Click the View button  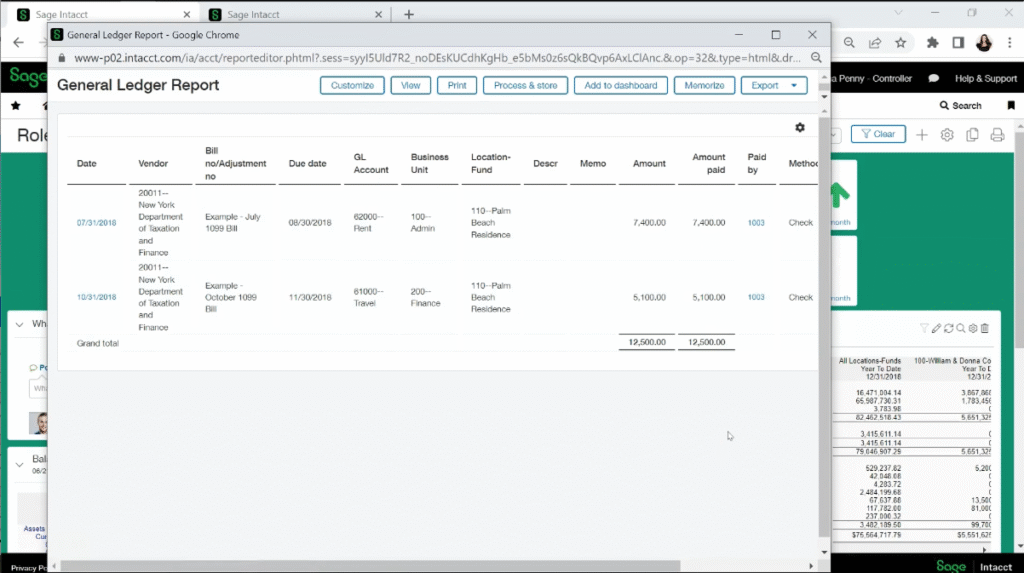click(x=410, y=86)
